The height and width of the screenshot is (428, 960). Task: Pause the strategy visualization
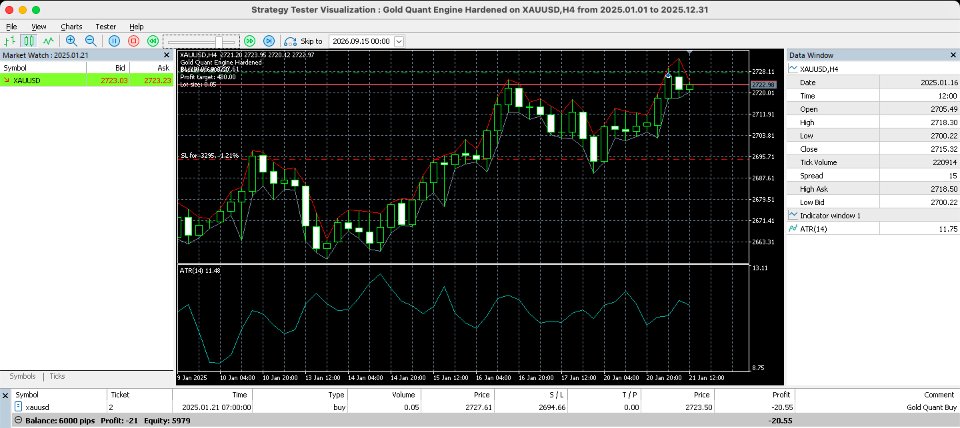click(x=114, y=41)
